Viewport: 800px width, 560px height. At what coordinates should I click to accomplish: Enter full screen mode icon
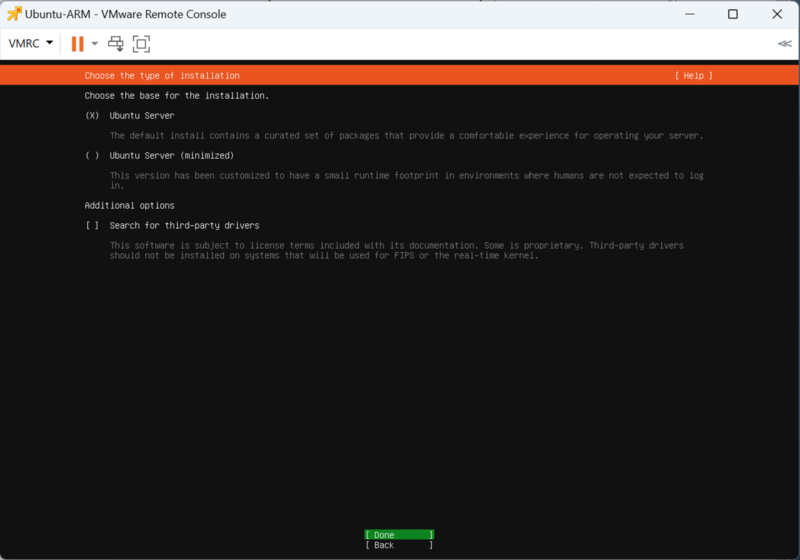pos(141,44)
